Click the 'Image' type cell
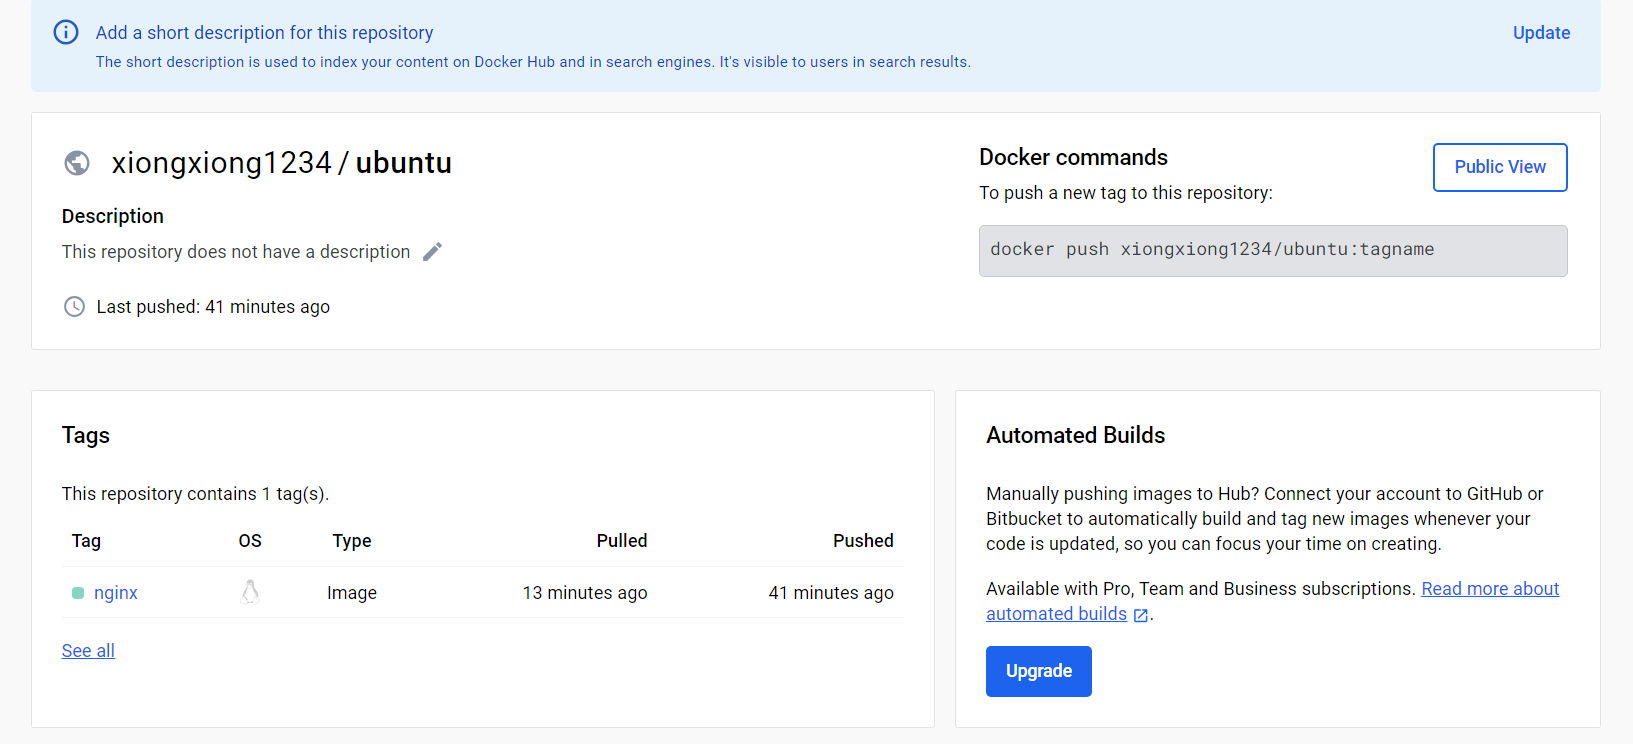 [x=352, y=593]
